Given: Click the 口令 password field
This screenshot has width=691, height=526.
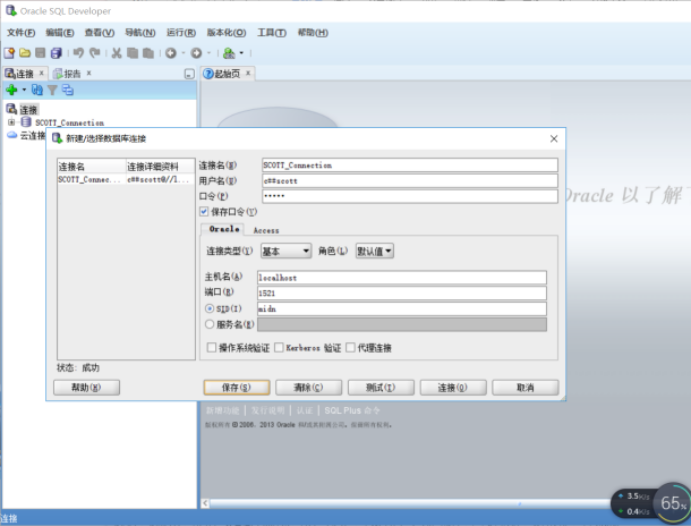Looking at the screenshot, I should (410, 196).
